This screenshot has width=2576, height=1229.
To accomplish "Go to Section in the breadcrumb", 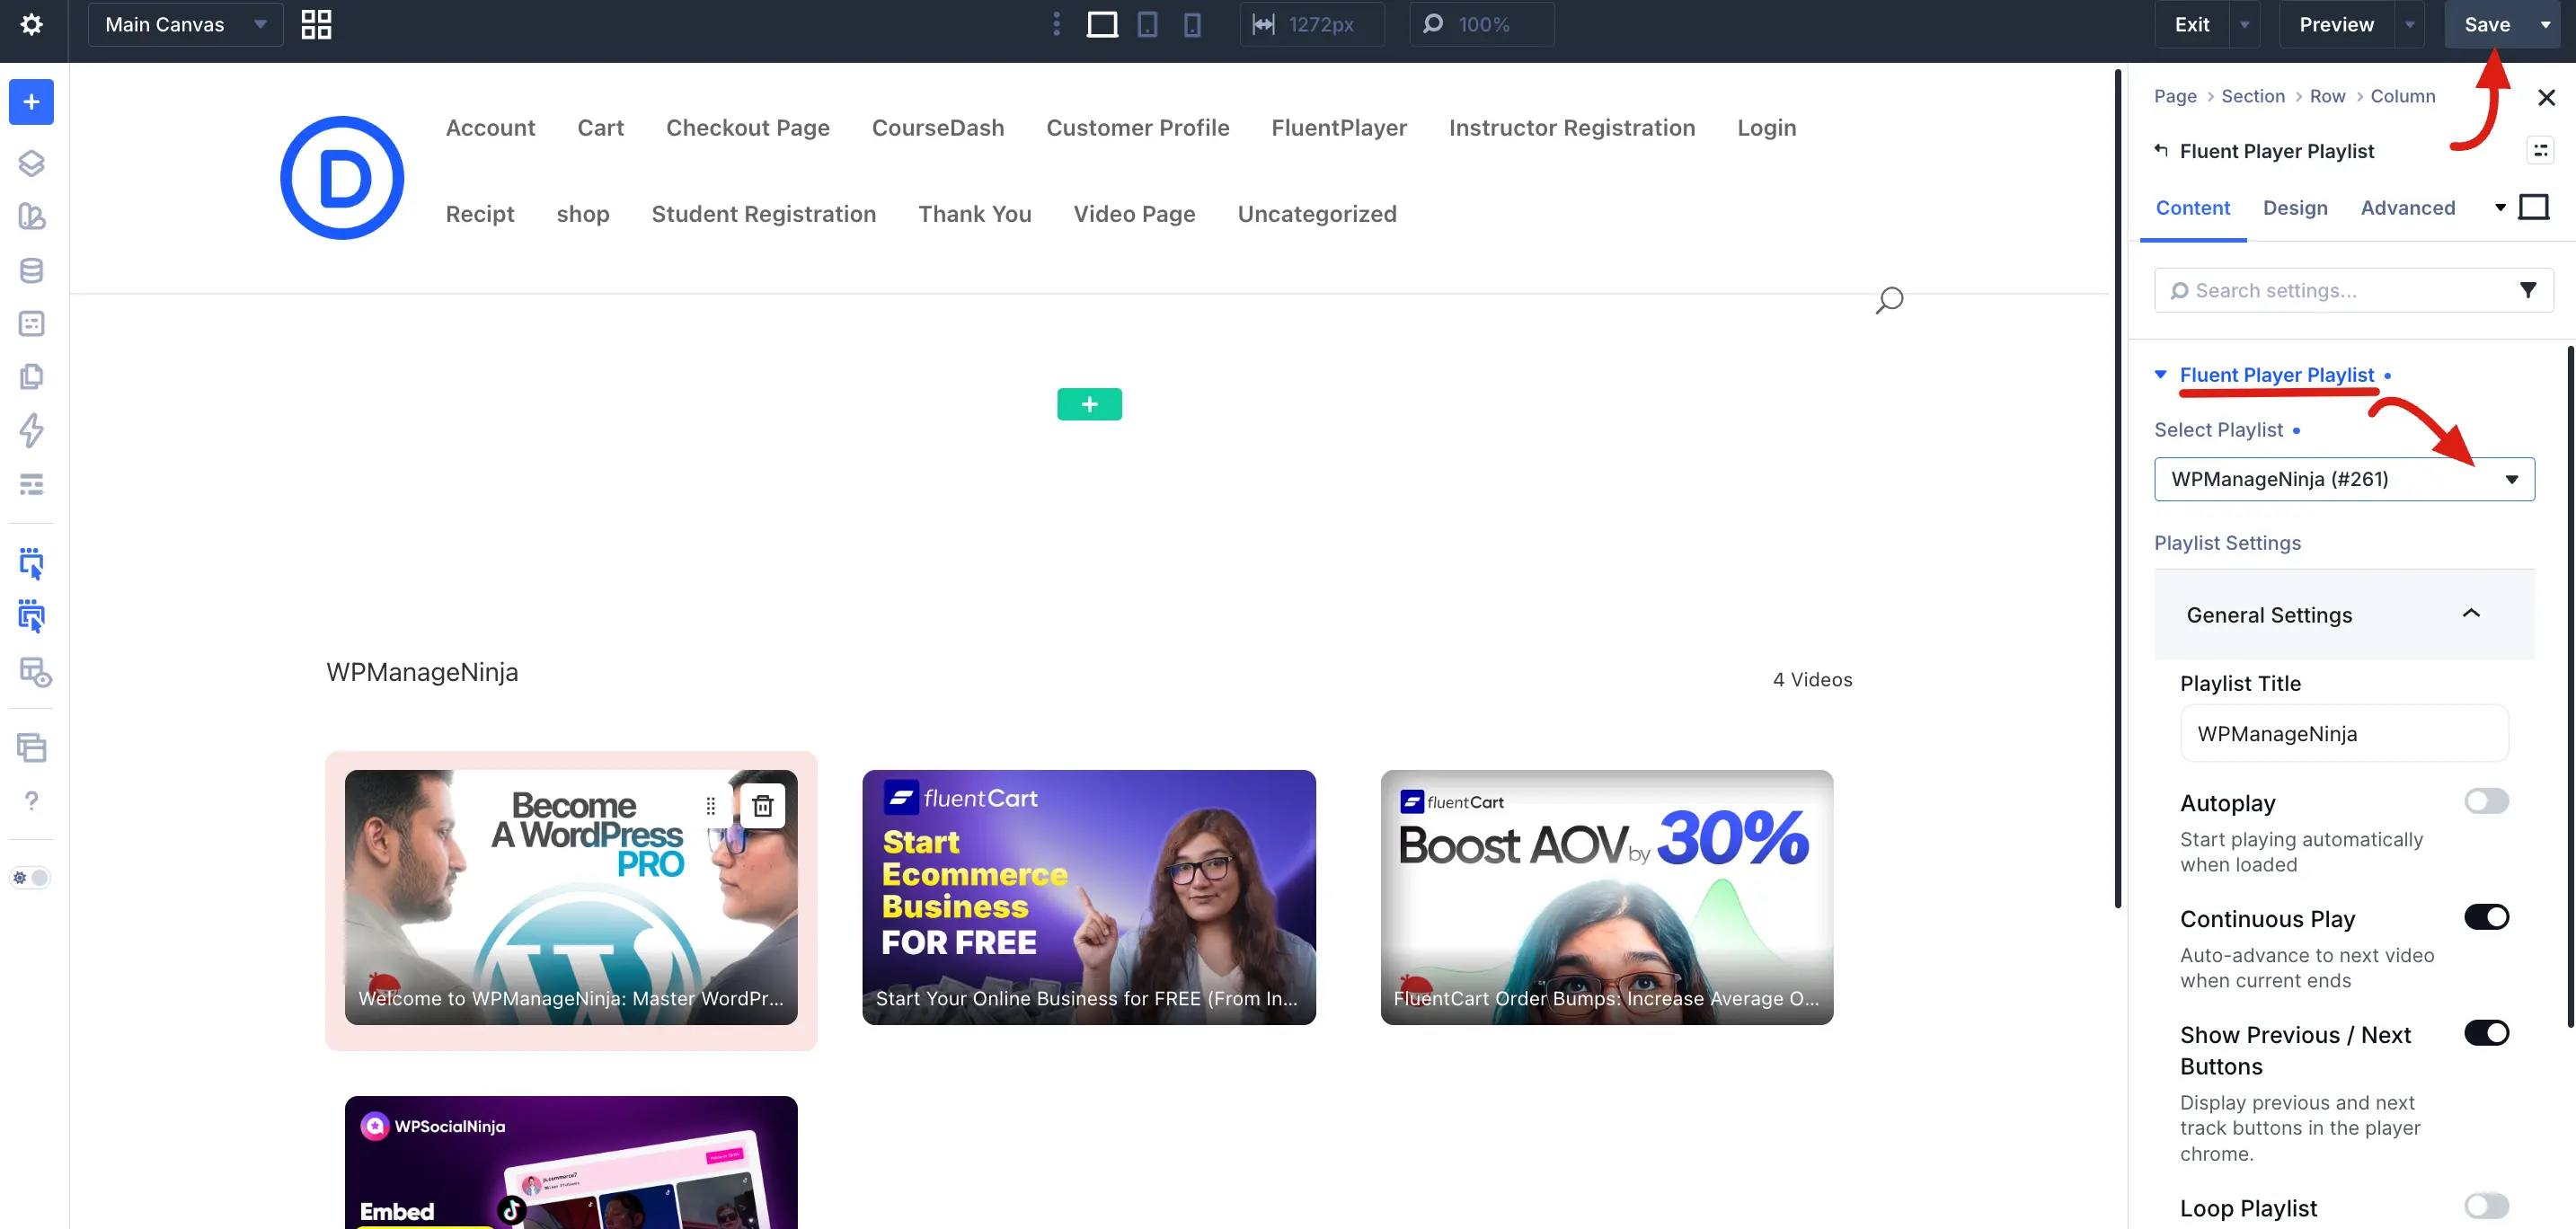I will click(2252, 96).
